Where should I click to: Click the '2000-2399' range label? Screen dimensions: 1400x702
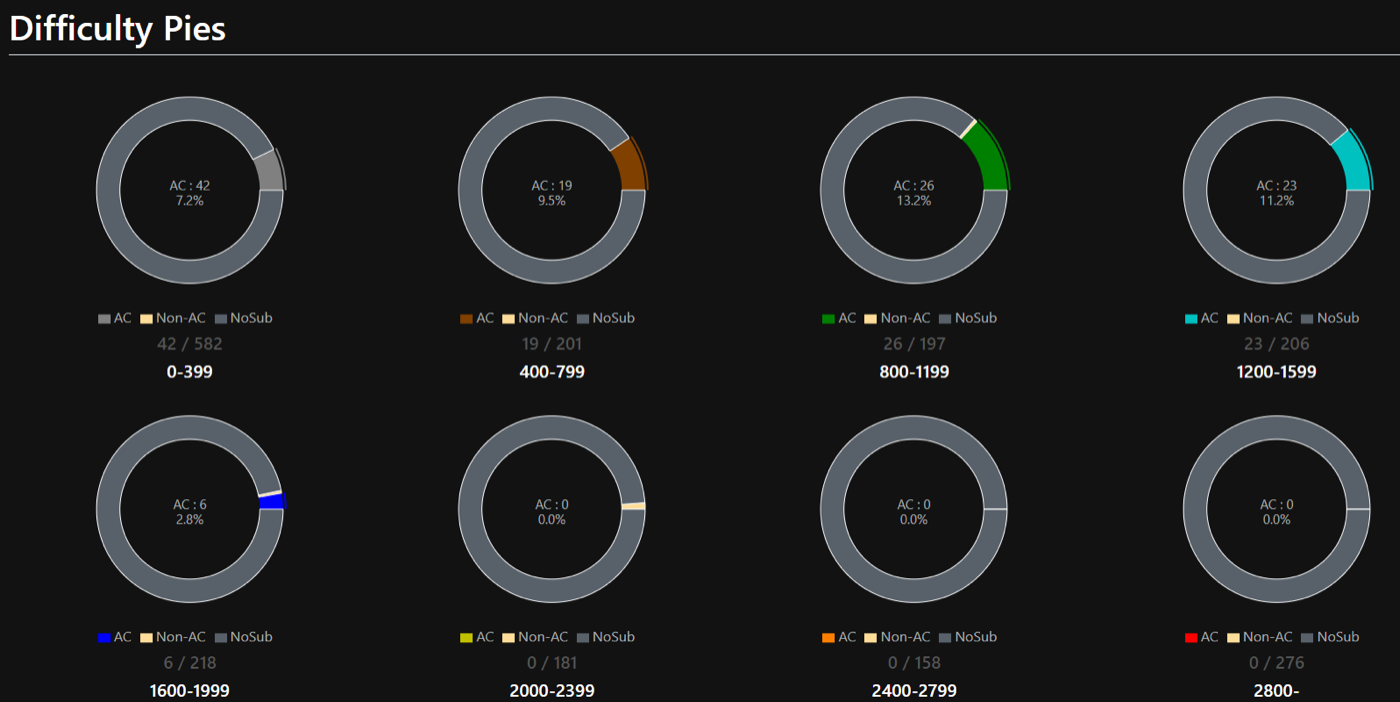pos(552,691)
